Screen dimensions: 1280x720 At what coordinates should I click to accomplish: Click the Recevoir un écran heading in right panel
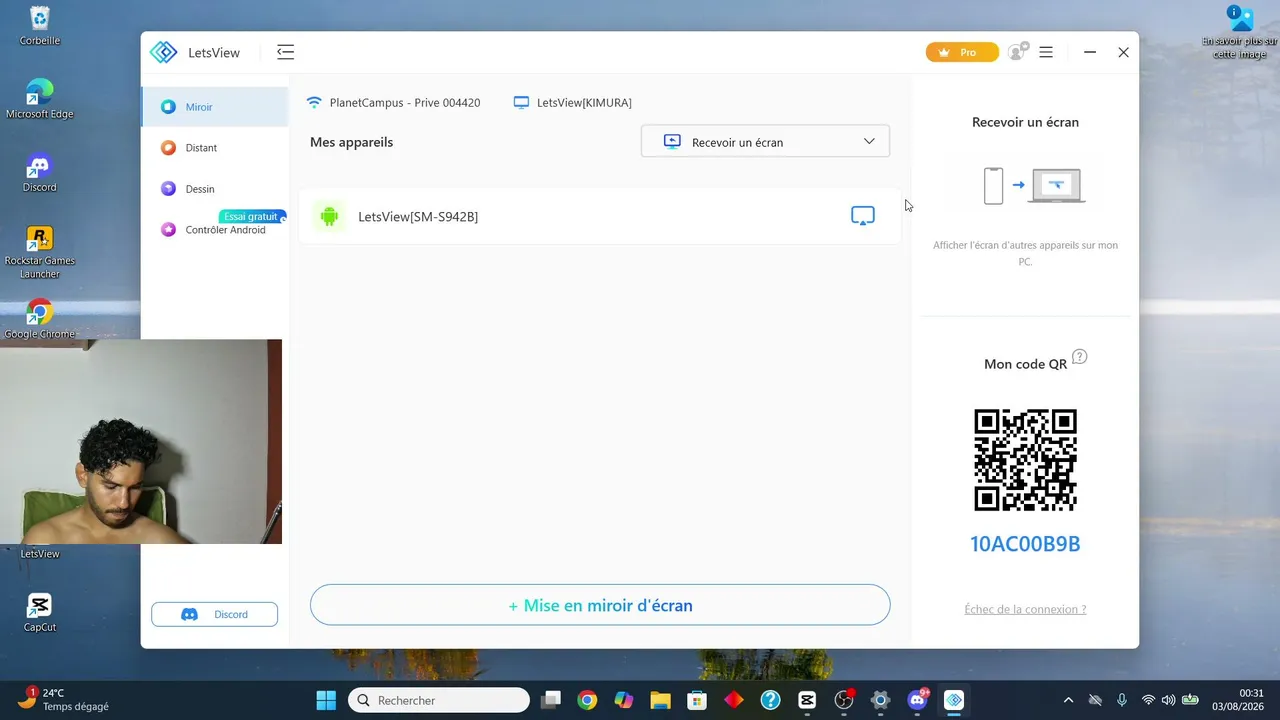tap(1025, 122)
